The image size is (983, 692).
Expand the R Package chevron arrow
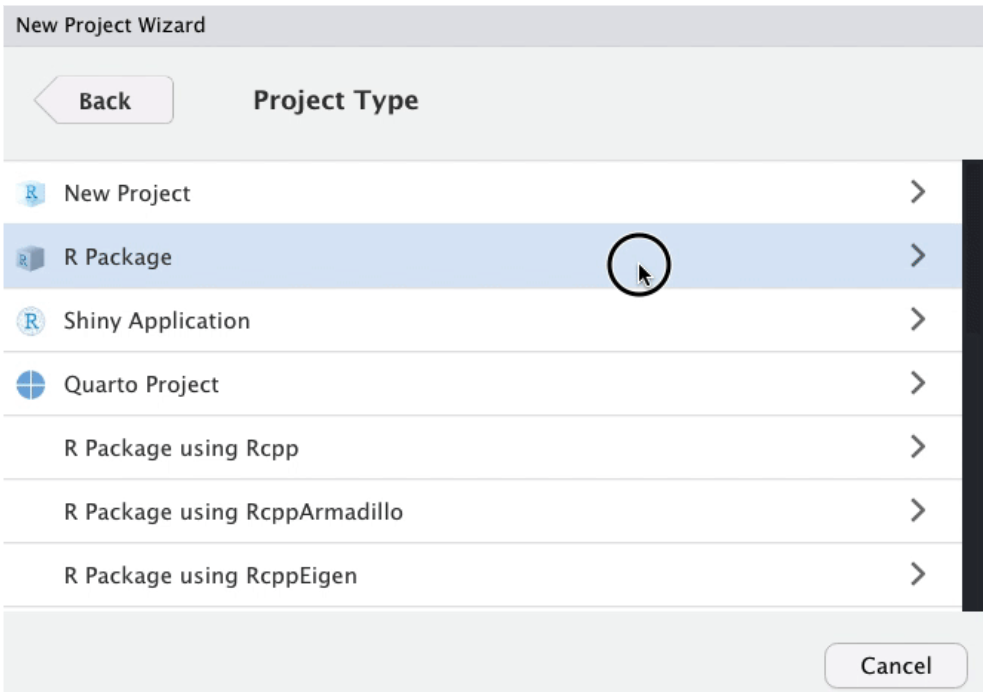(x=918, y=257)
